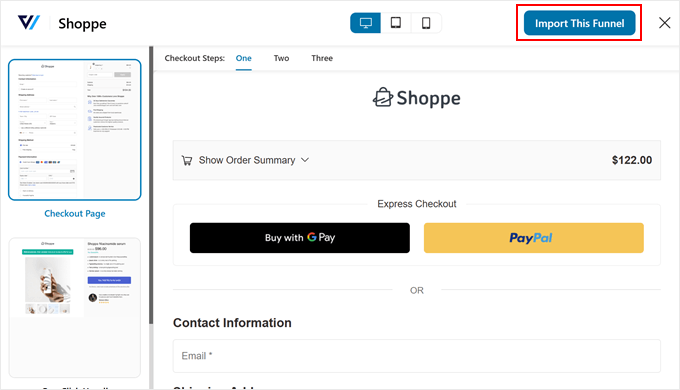Click Contact Information heading
This screenshot has height=390, width=680.
tap(232, 323)
